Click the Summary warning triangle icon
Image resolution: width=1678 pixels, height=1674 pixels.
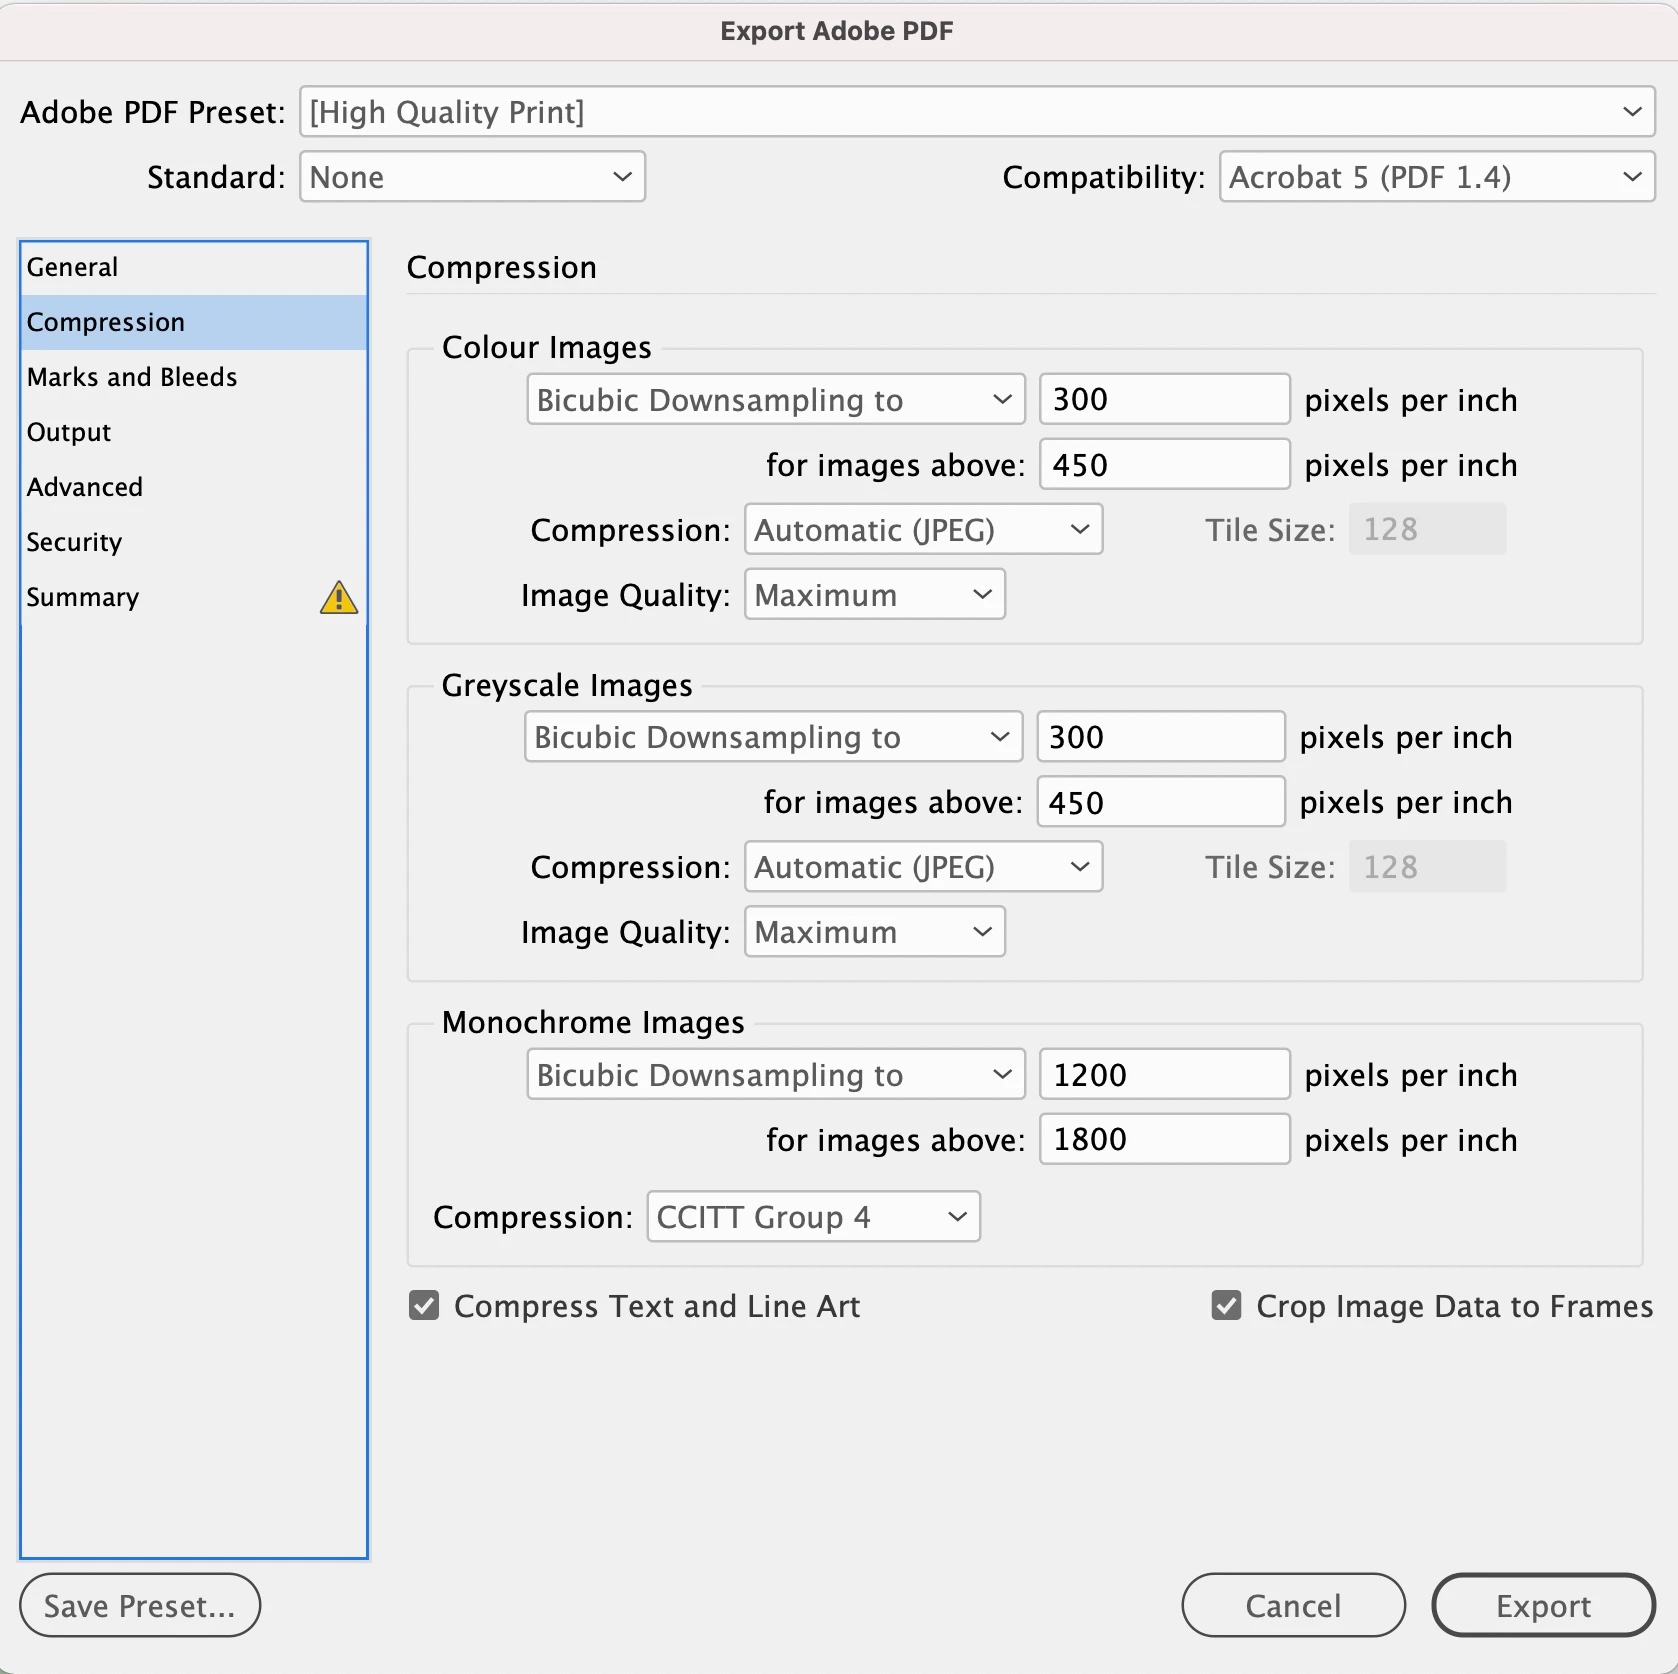(x=339, y=598)
